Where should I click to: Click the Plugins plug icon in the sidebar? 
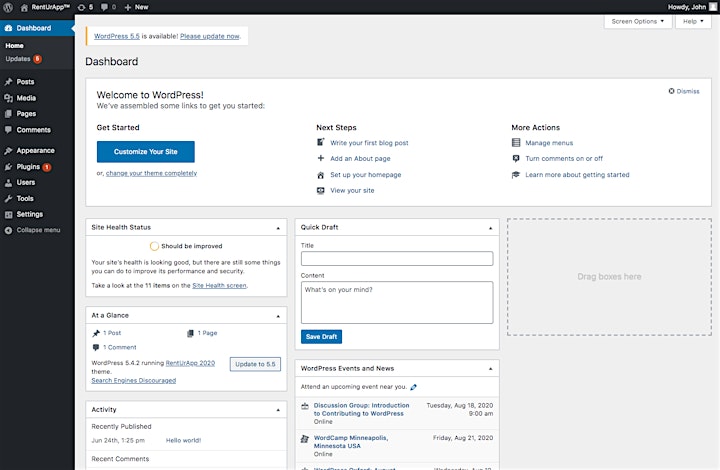[8, 167]
